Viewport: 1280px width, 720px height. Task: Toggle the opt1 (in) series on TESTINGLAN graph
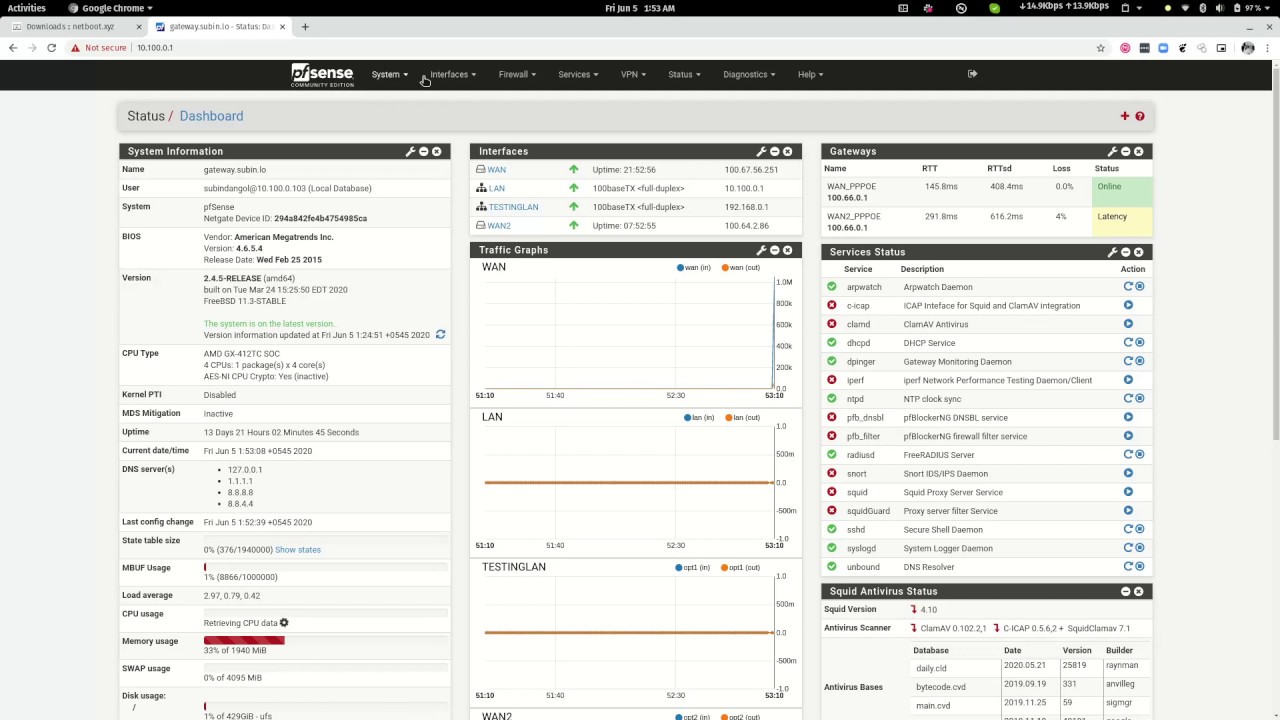pos(693,568)
